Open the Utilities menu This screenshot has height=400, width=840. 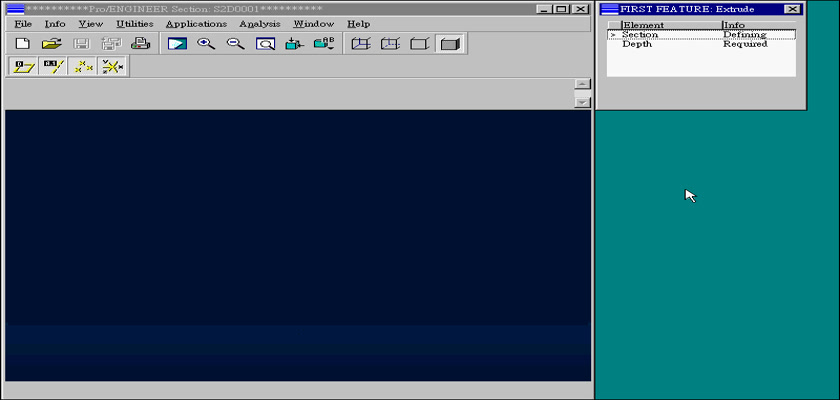pos(134,24)
